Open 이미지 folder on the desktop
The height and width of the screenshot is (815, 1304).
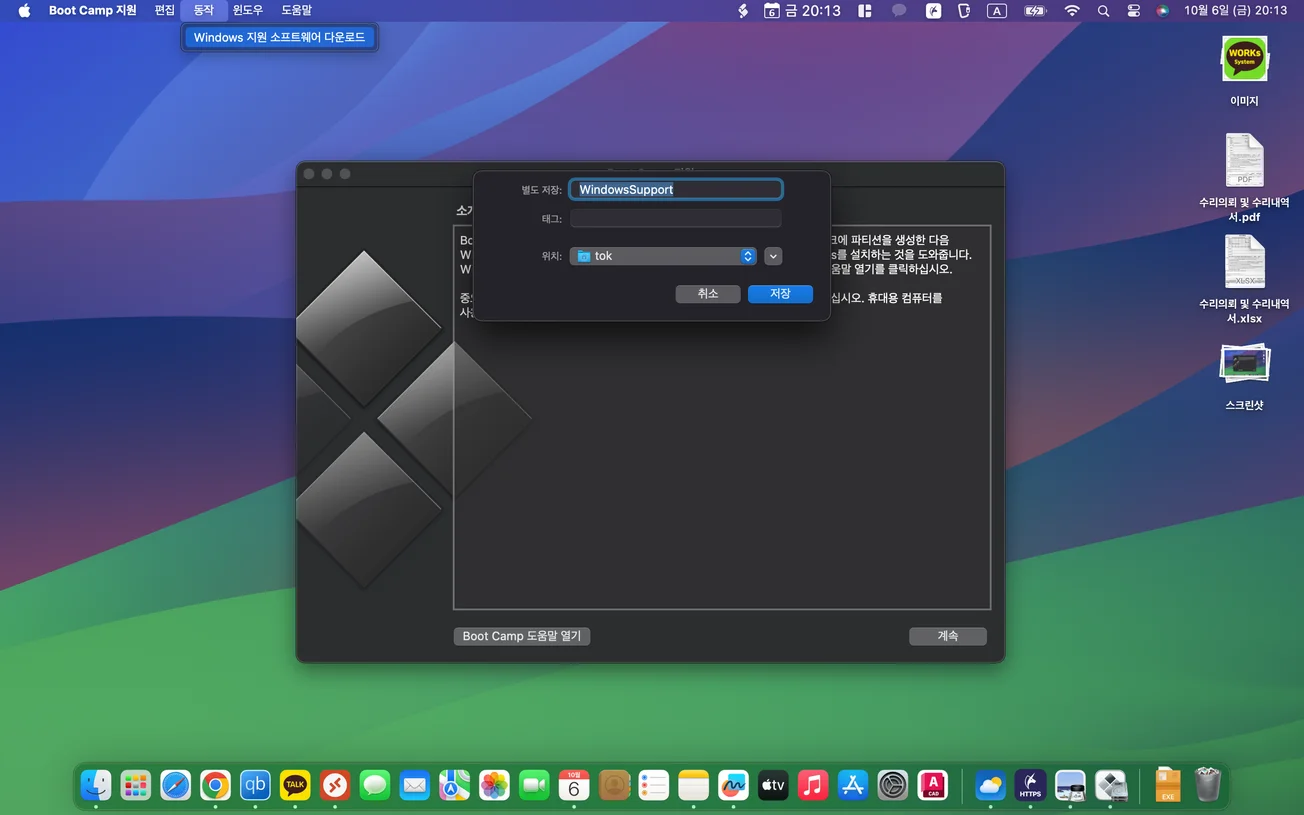pos(1244,70)
